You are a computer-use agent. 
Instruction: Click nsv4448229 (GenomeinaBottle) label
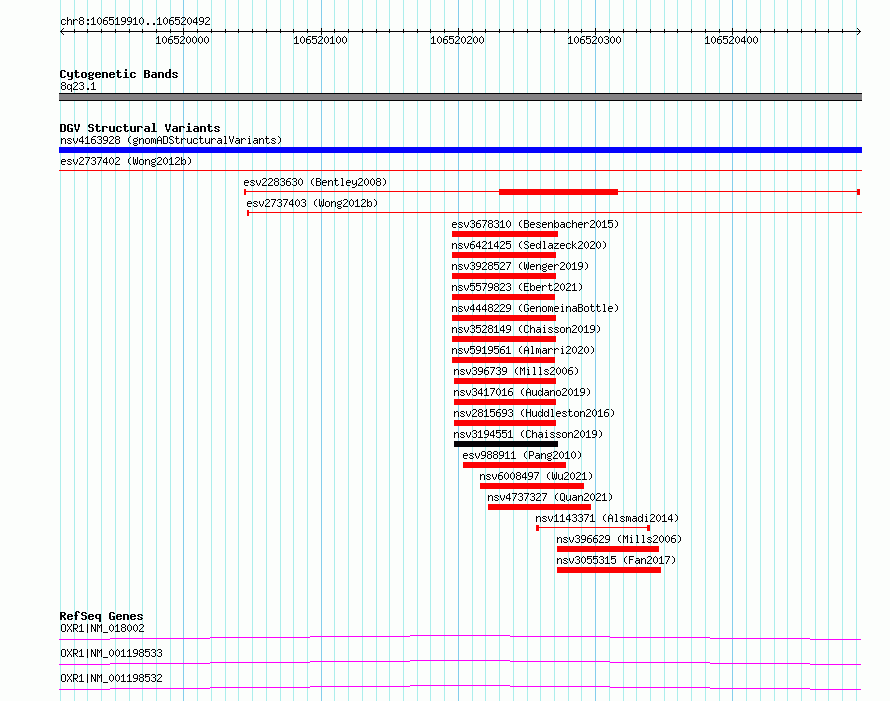tap(535, 308)
